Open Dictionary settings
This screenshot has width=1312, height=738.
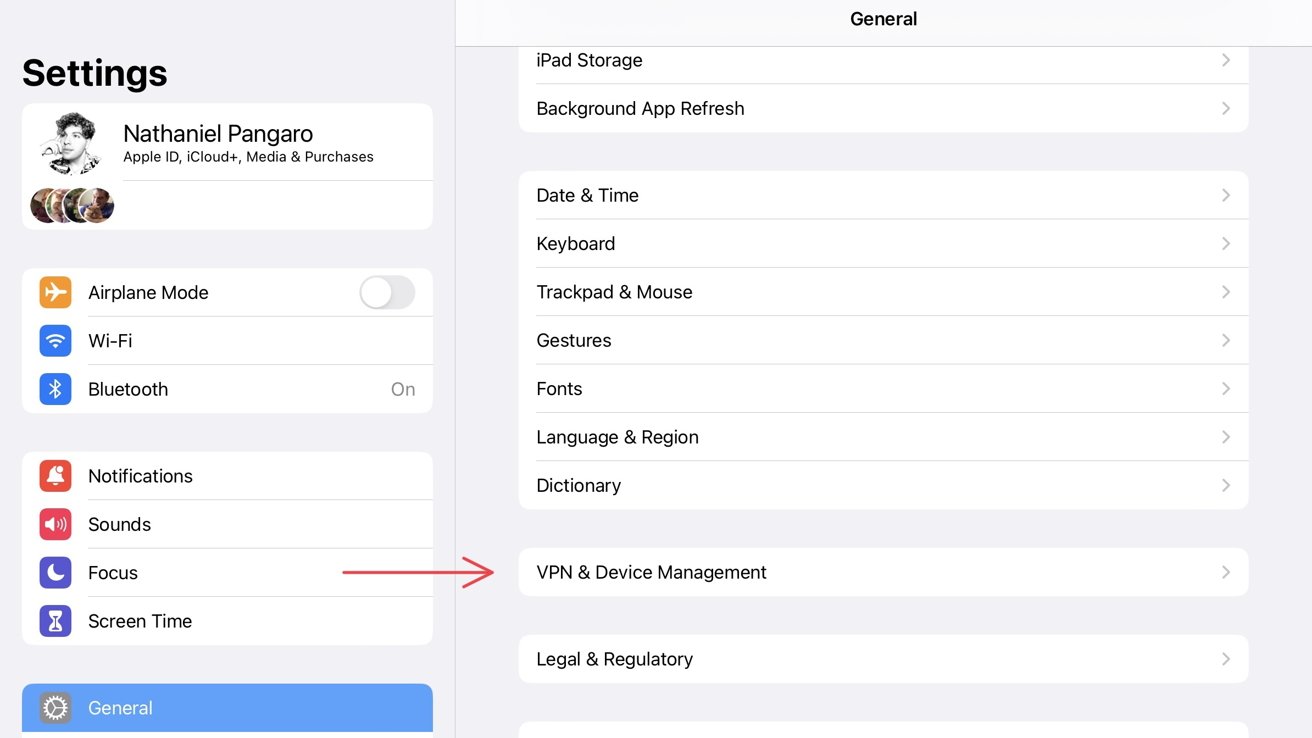[883, 485]
